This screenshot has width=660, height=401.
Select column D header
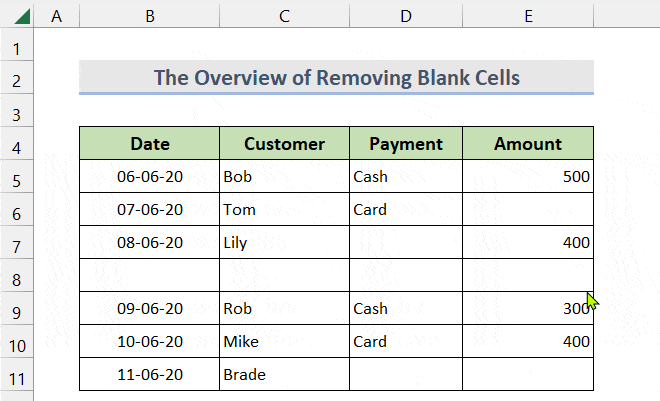(405, 16)
